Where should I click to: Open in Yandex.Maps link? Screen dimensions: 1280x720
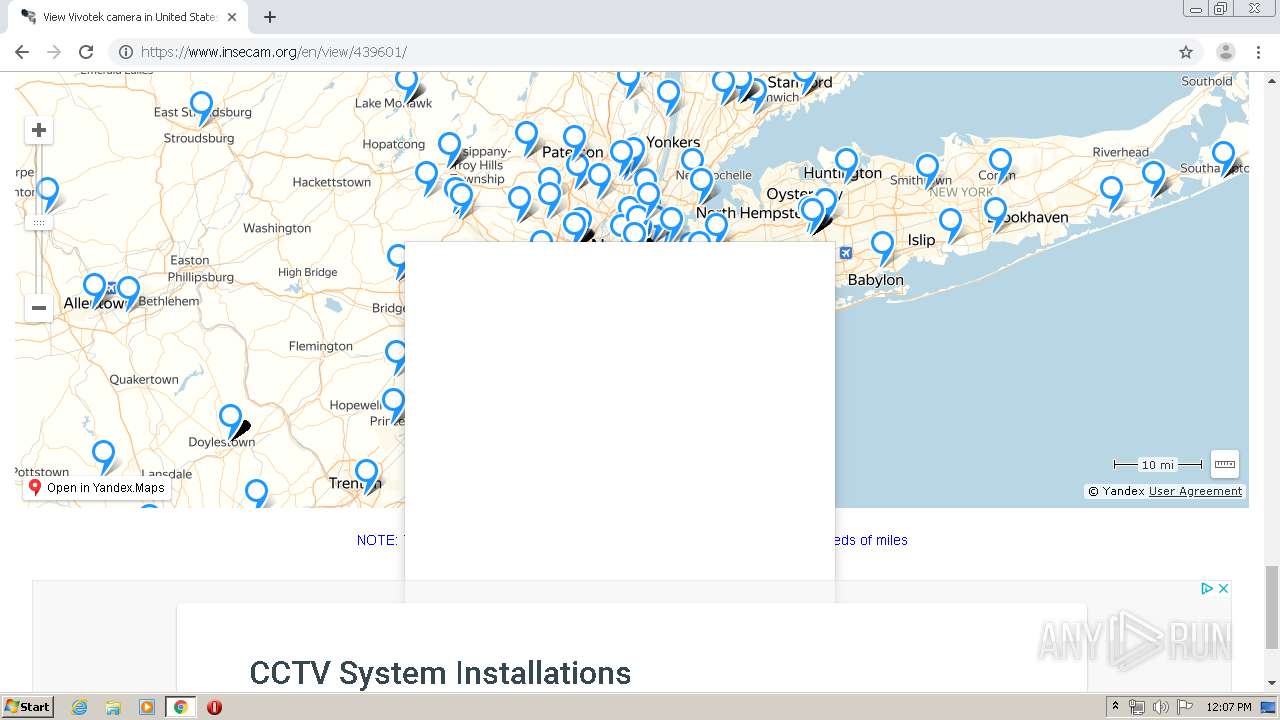(x=96, y=488)
